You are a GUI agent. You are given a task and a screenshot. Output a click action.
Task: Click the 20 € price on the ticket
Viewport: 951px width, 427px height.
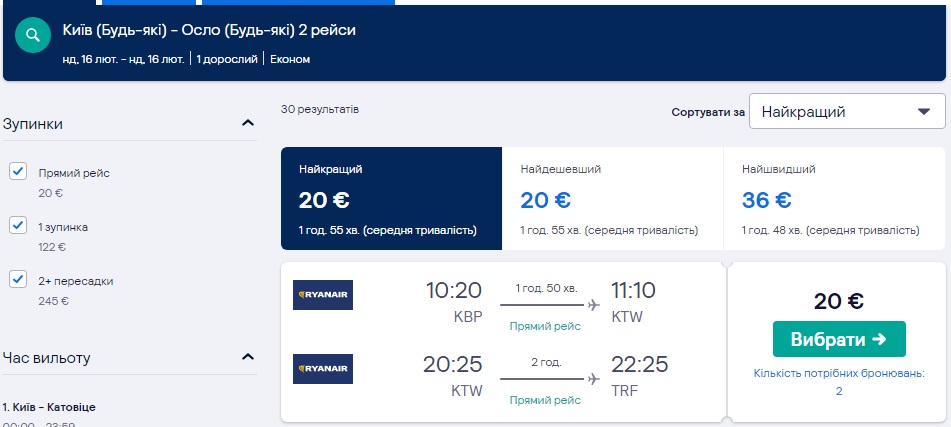pyautogui.click(x=839, y=301)
